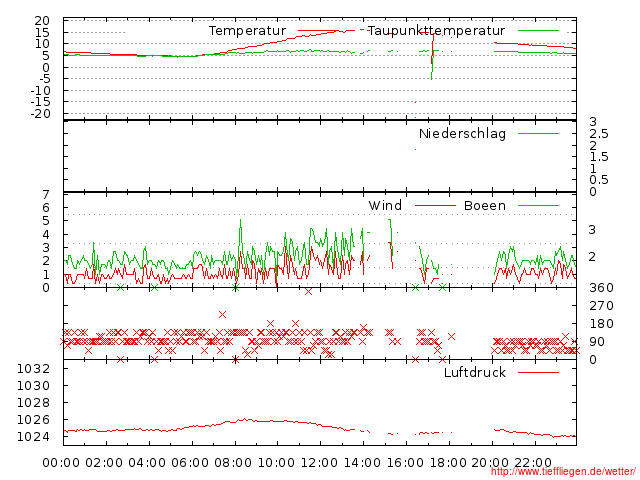Click the 1032 pressure axis value
The image size is (640, 480).
pos(33,369)
